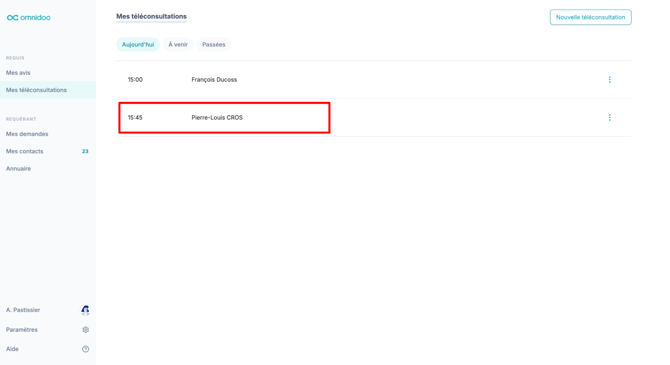Select the Aujourd'hui tab
This screenshot has width=670, height=365.
(x=138, y=44)
